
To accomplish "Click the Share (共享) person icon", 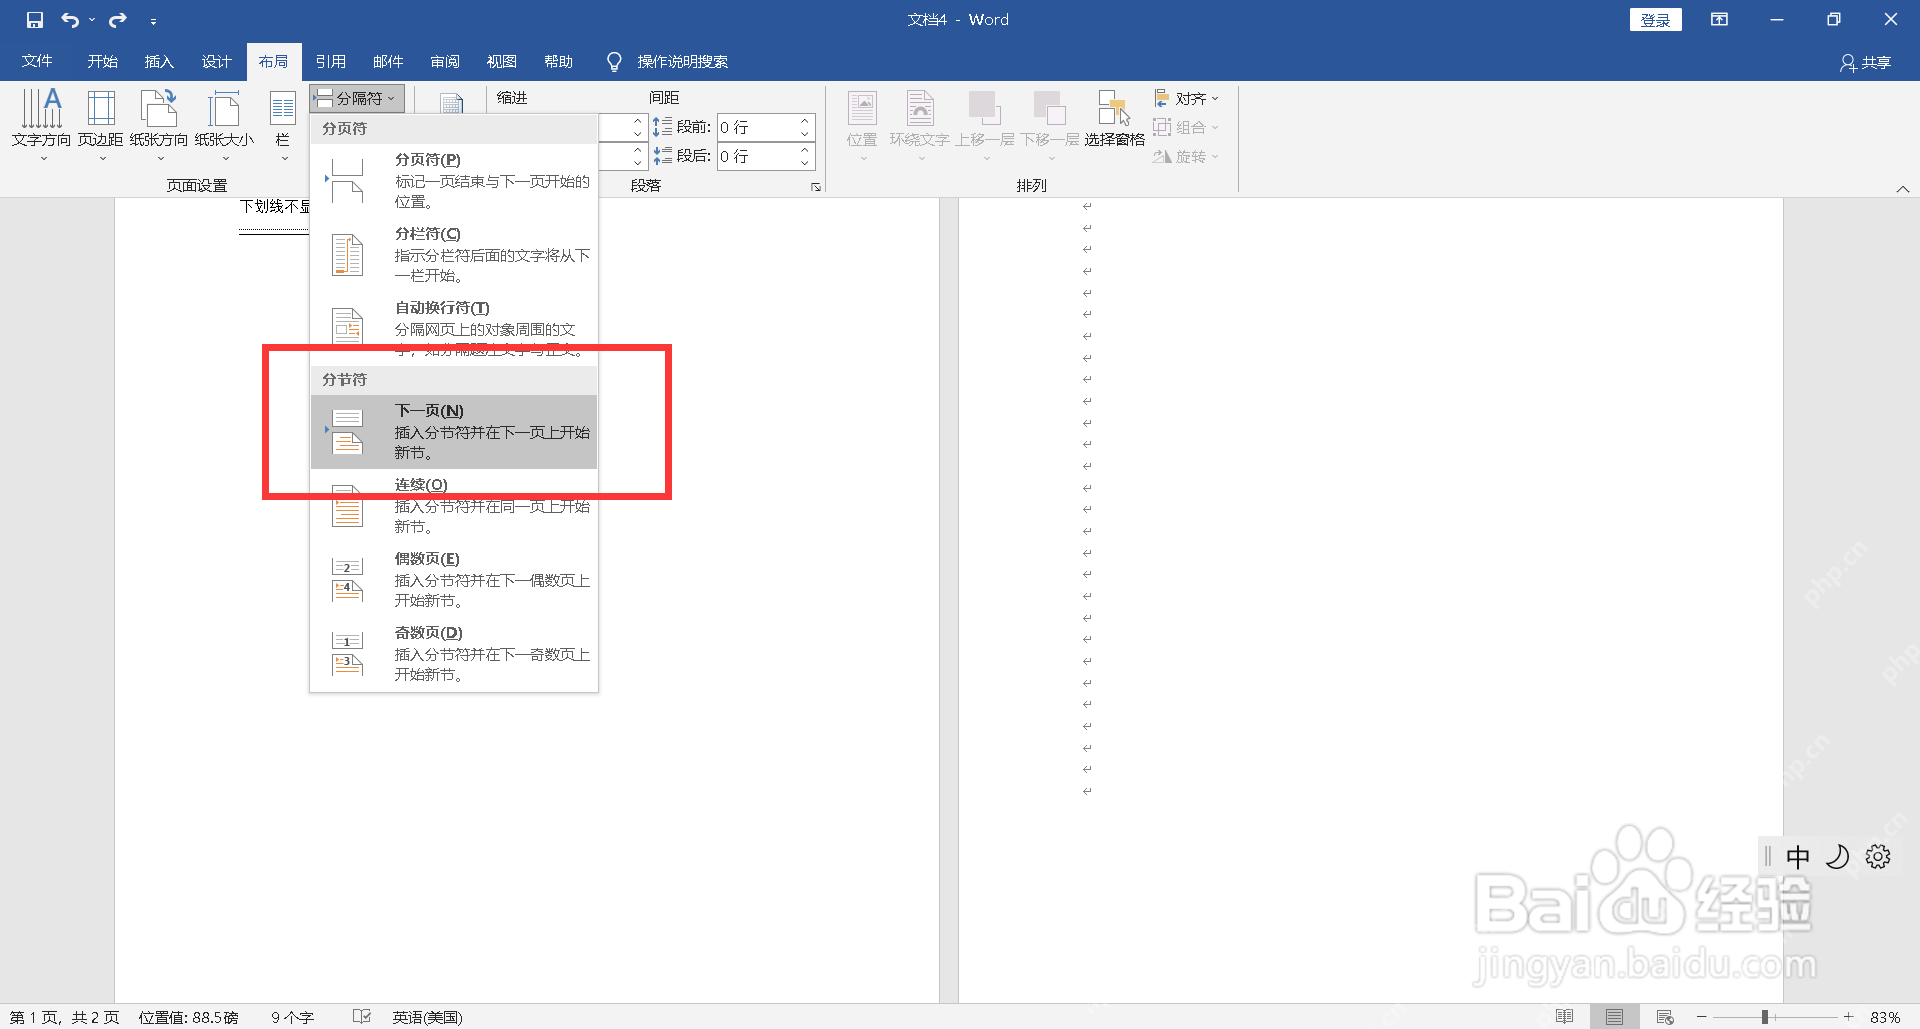I will click(1848, 63).
